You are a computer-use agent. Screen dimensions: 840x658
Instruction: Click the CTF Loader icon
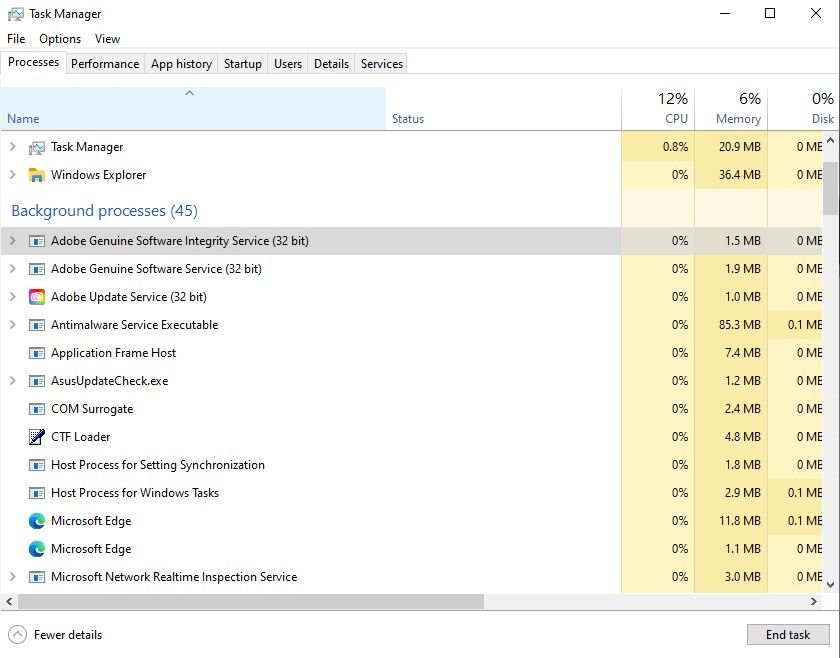[37, 437]
